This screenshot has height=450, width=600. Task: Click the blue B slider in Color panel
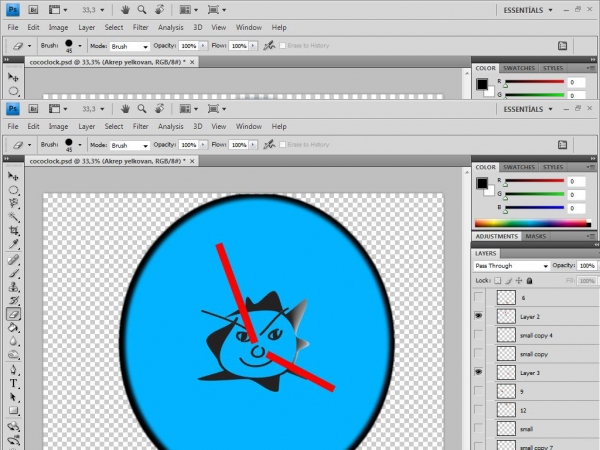click(535, 207)
